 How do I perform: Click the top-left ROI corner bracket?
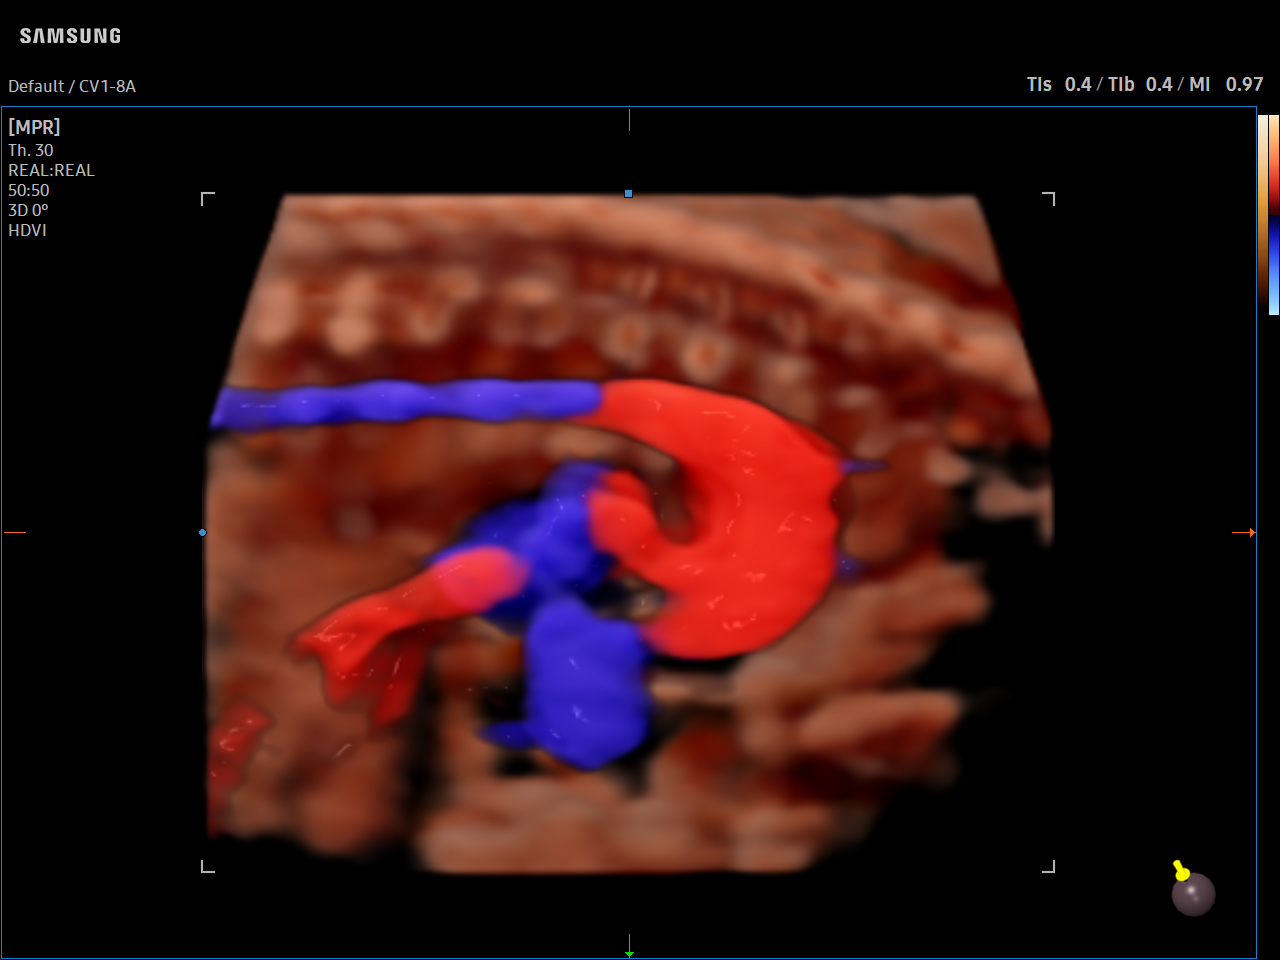208,198
